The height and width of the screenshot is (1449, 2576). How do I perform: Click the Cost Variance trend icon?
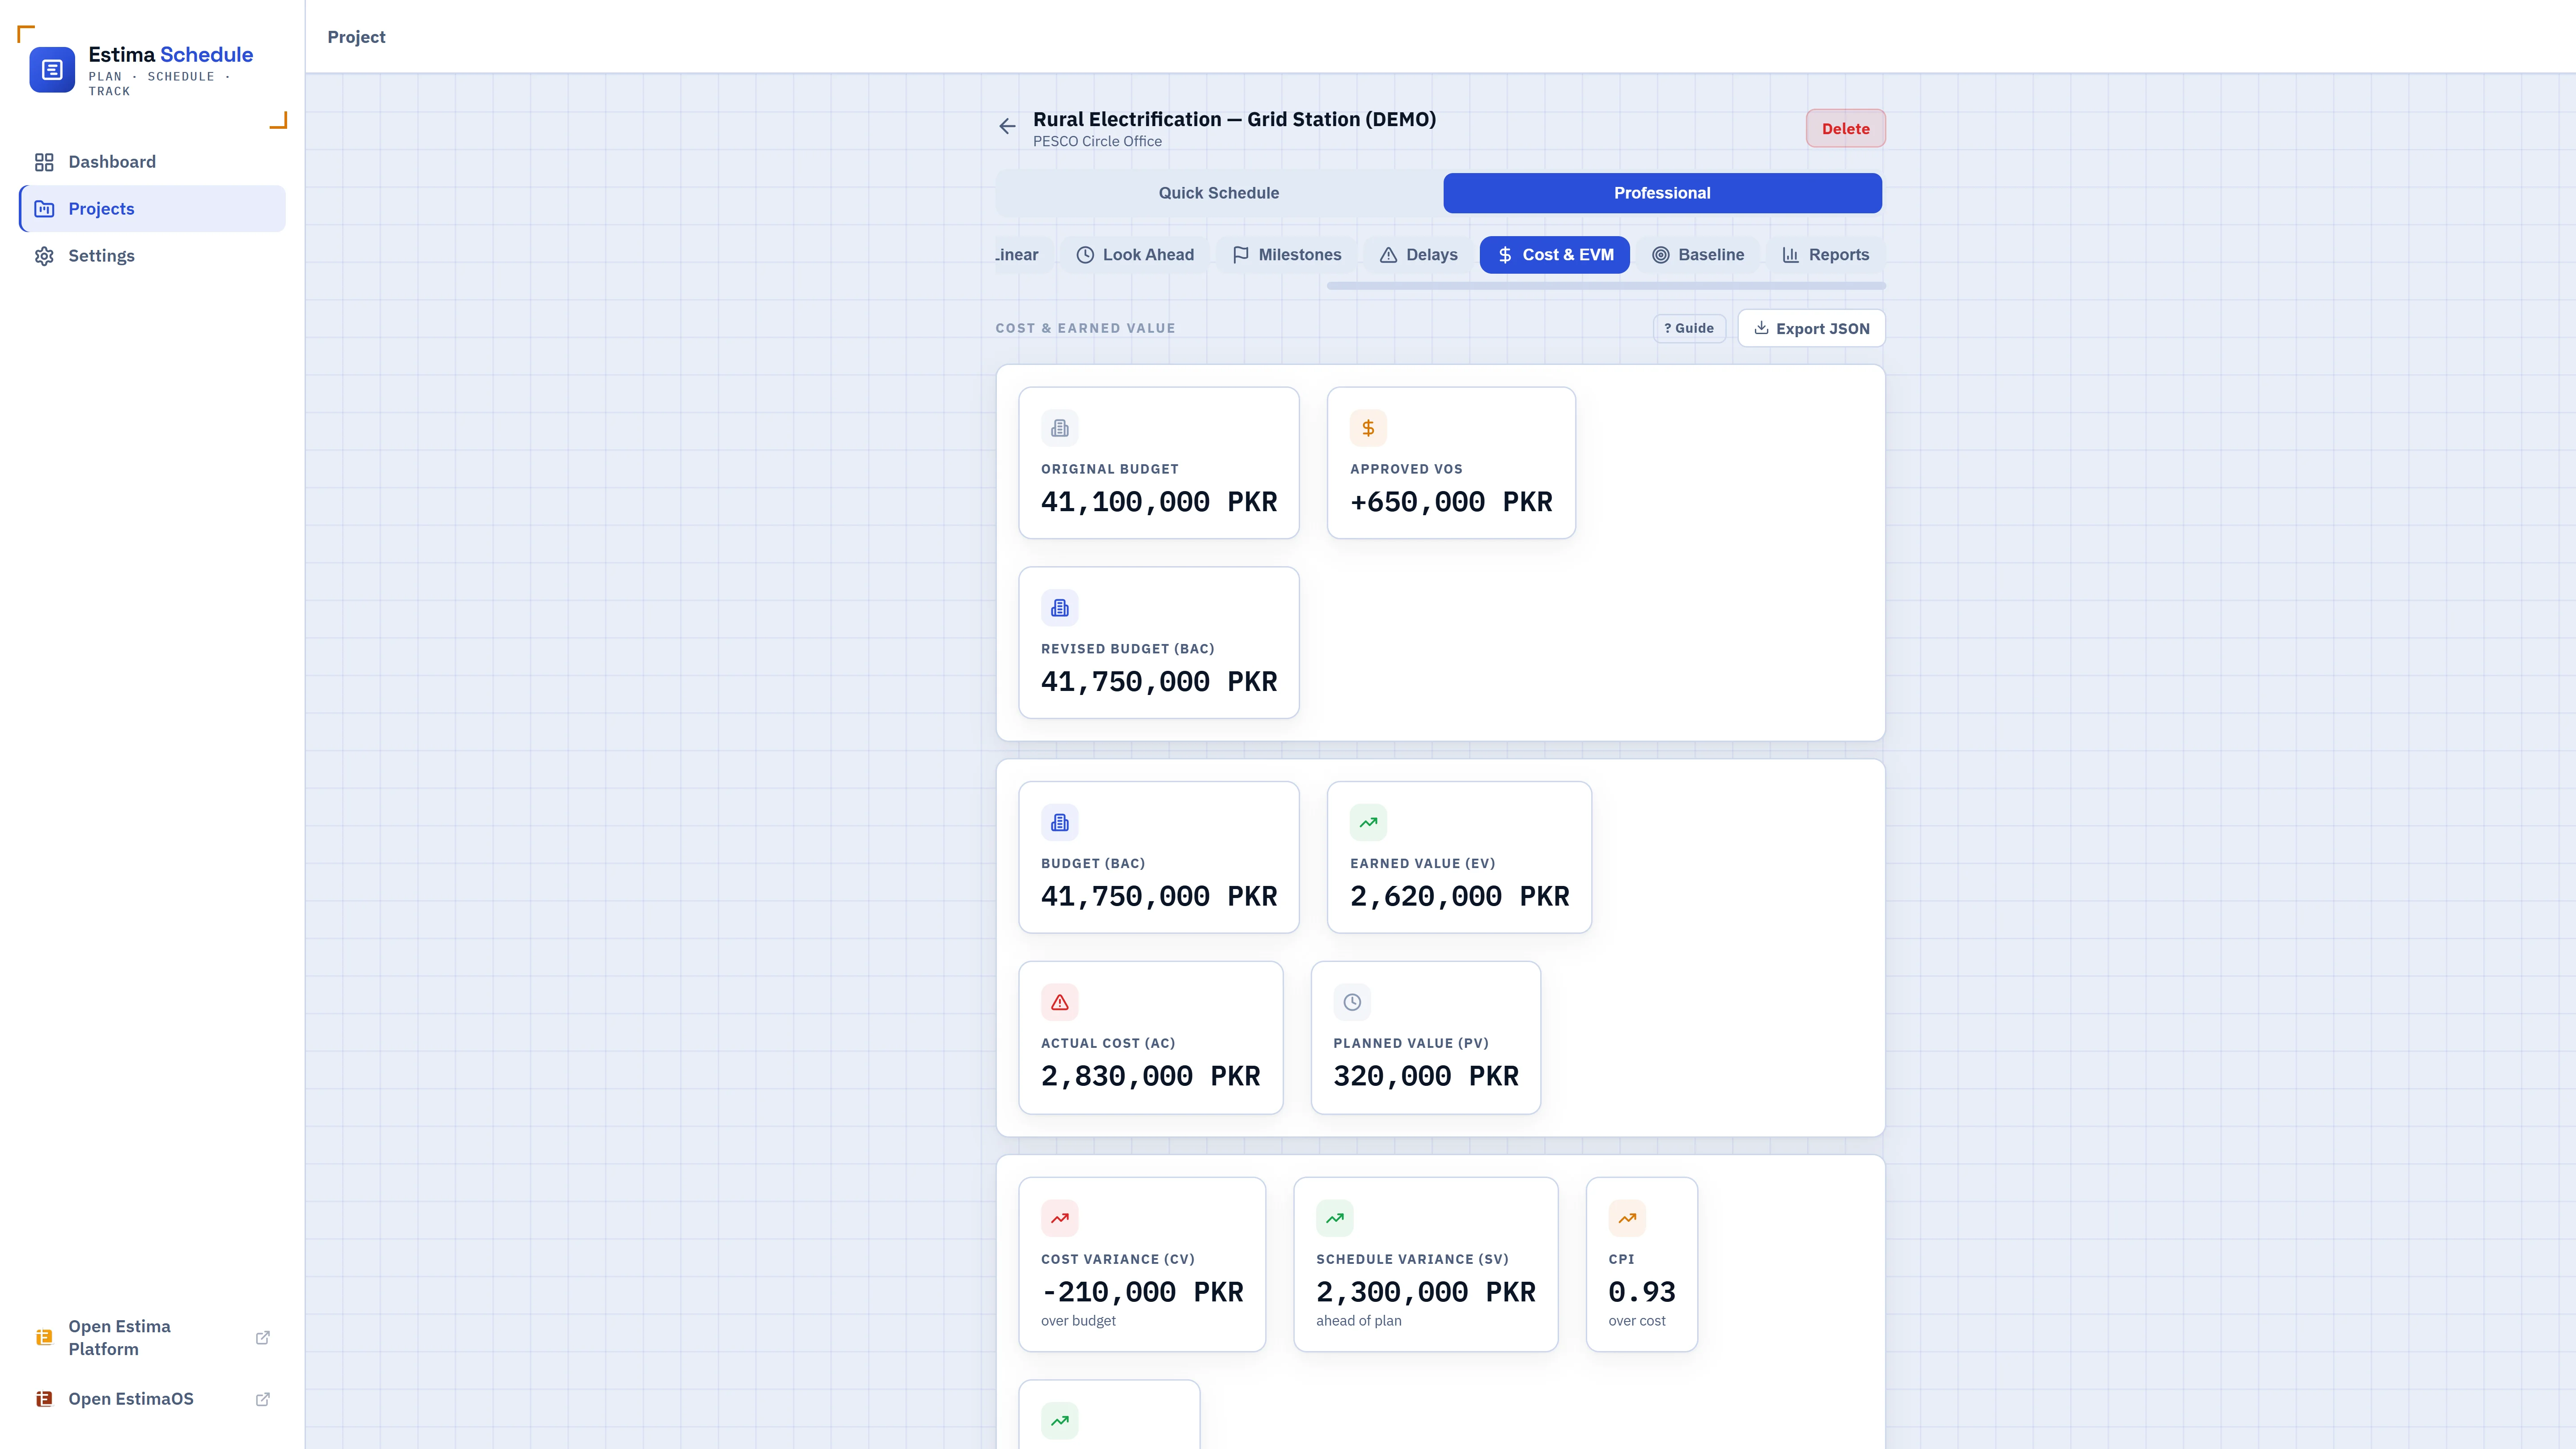click(x=1060, y=1218)
